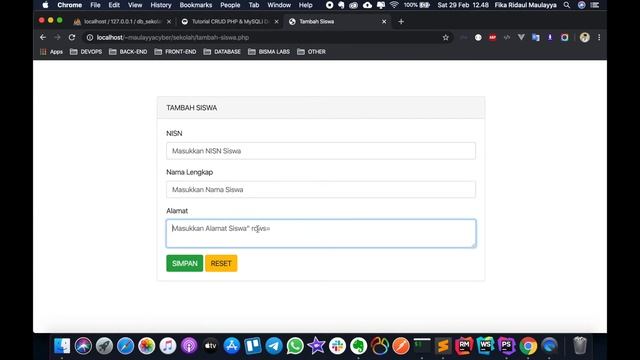
Task: Focus the Nama Lengkap input field
Action: (321, 189)
